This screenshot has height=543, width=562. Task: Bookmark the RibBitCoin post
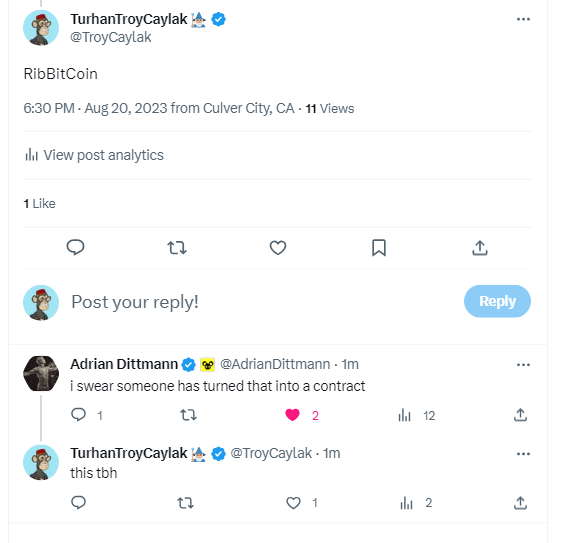click(379, 248)
